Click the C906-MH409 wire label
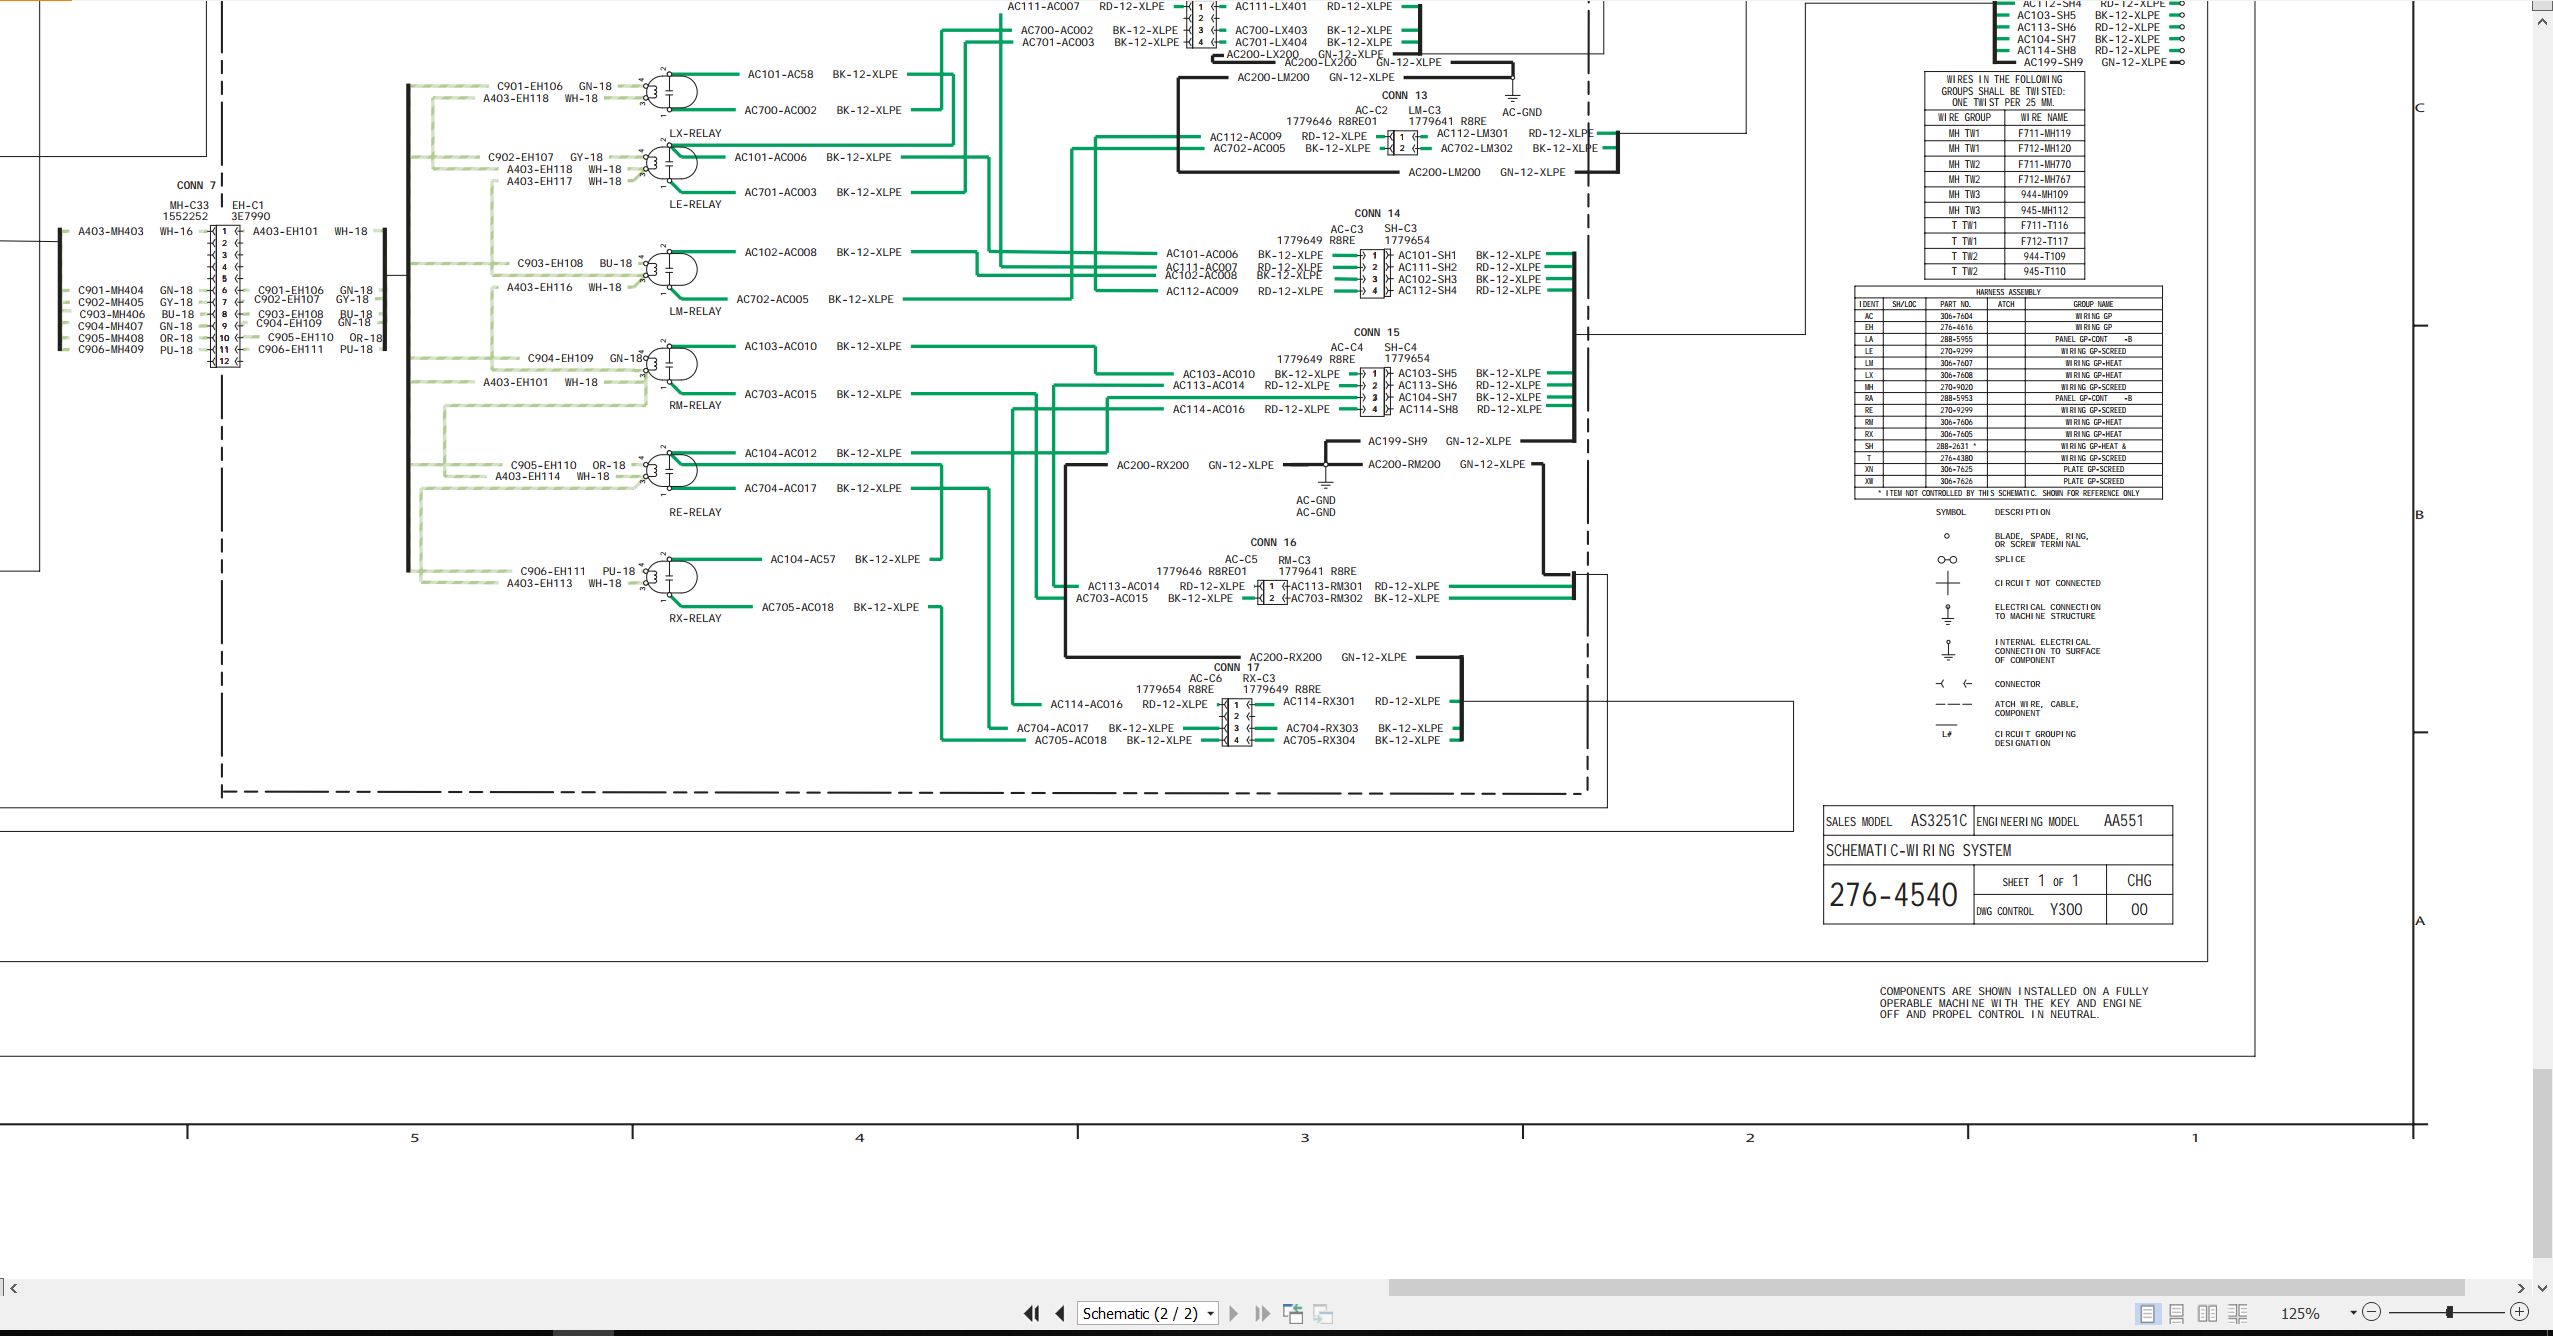This screenshot has width=2553, height=1336. 111,349
